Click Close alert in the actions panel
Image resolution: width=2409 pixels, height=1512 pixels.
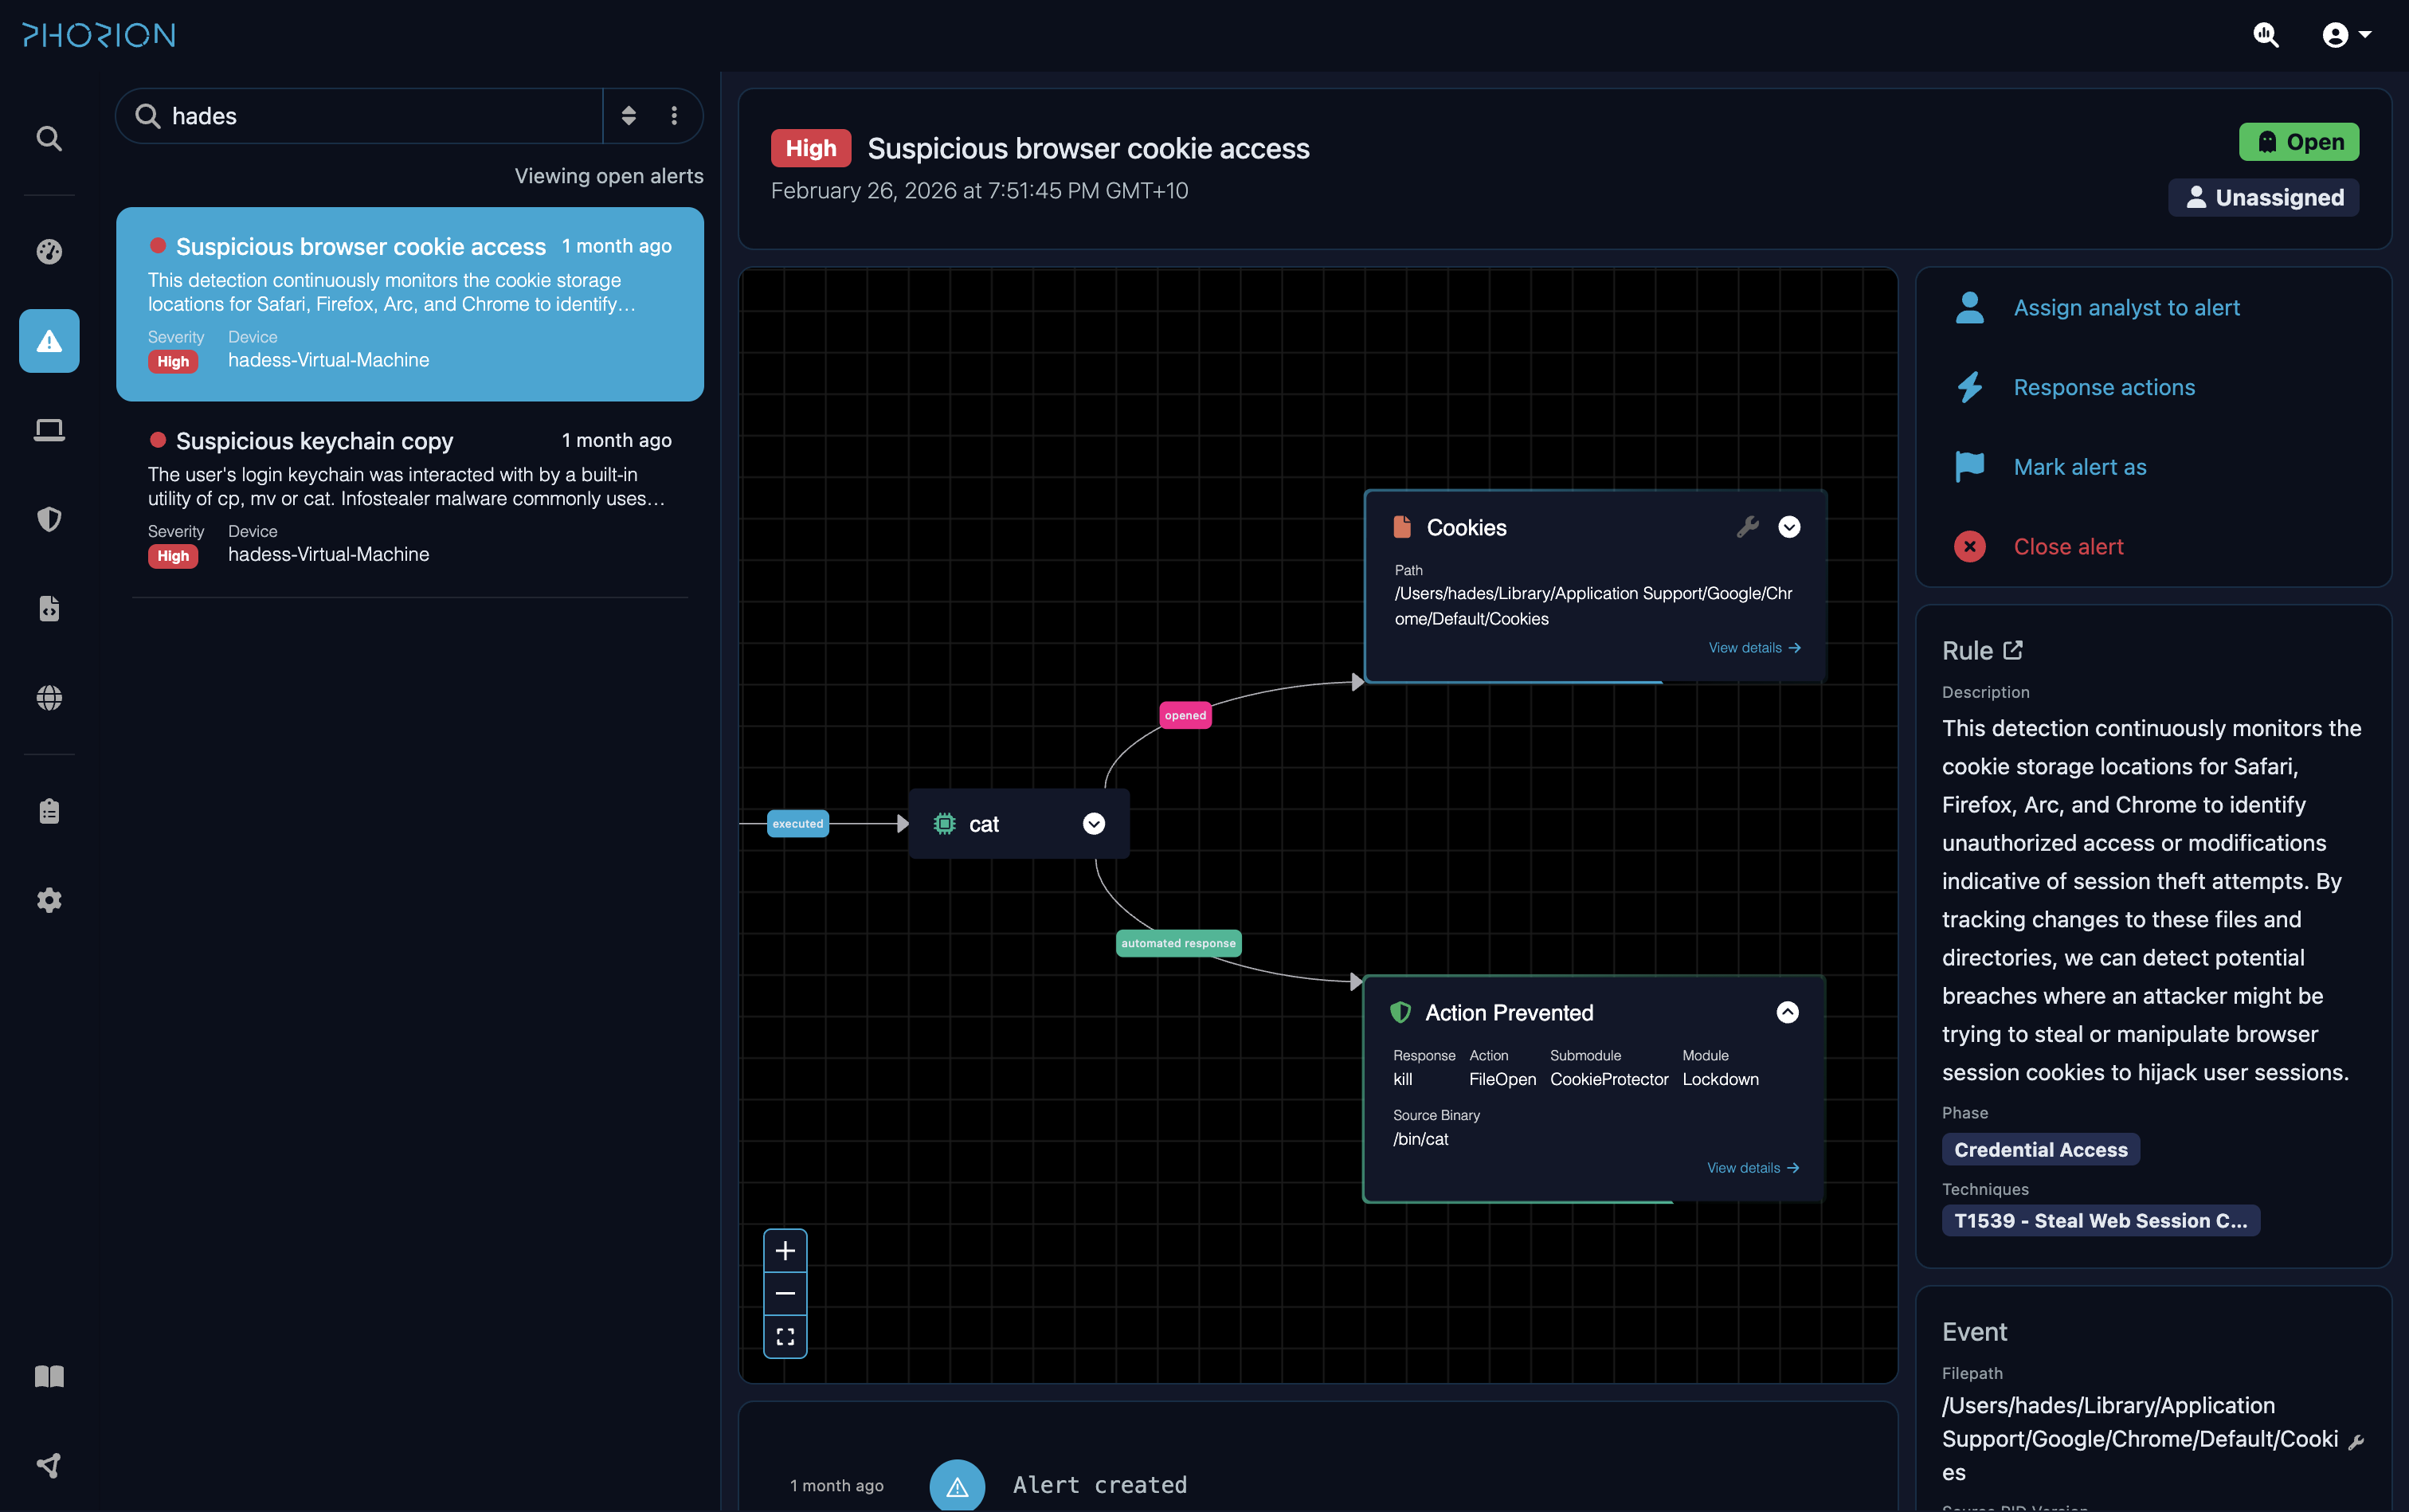(x=2069, y=546)
